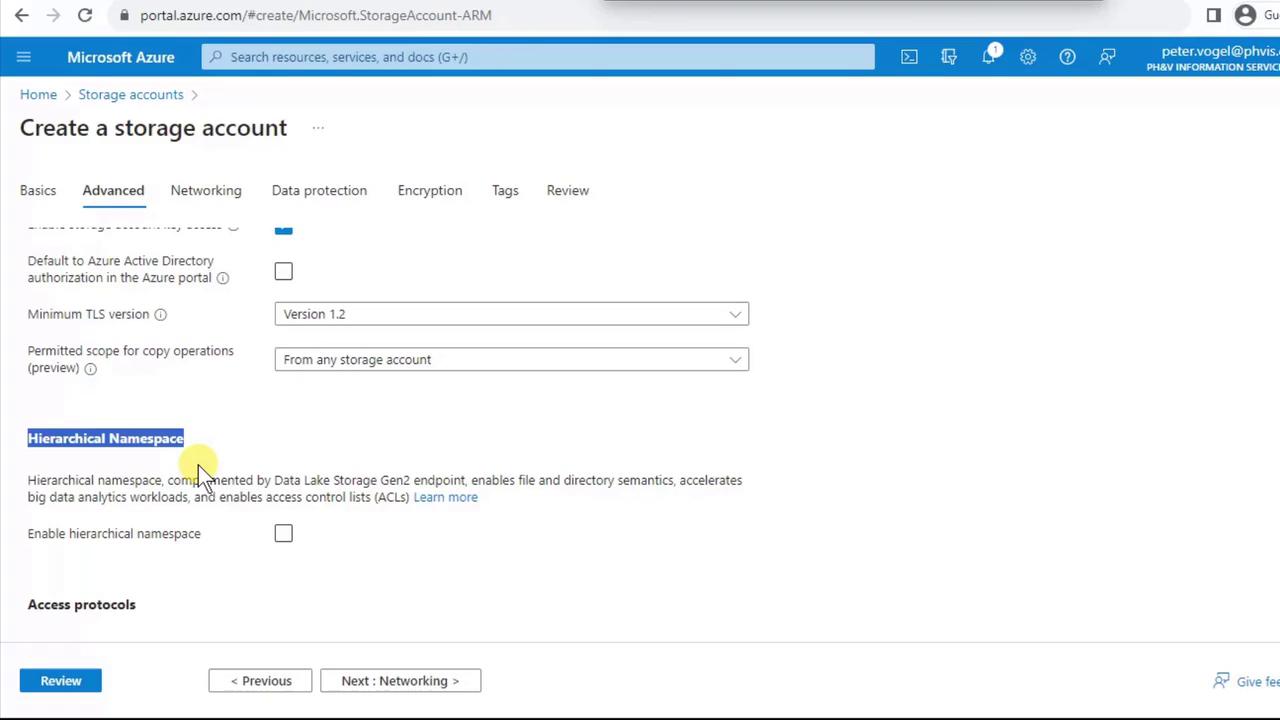Open the browser side panel icon
This screenshot has height=720, width=1280.
pos(1214,15)
